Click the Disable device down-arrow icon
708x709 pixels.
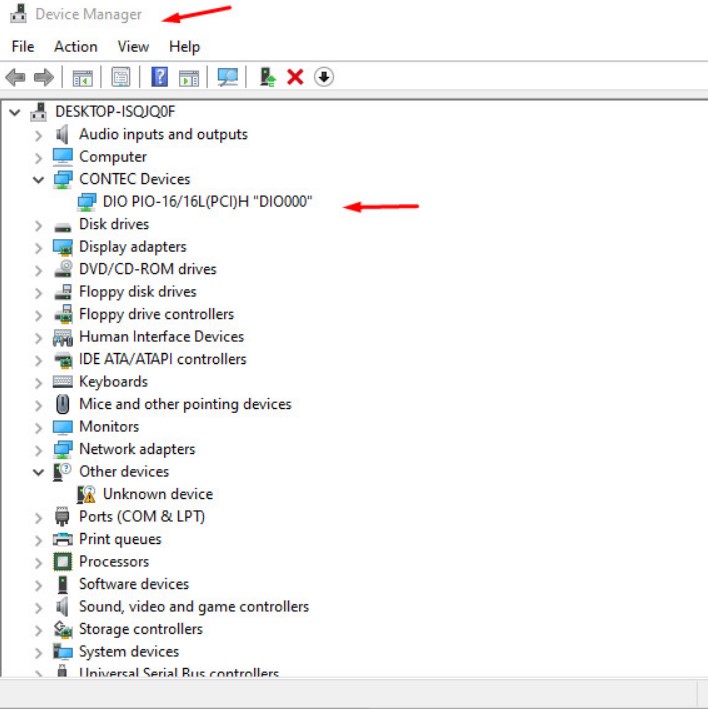pyautogui.click(x=324, y=77)
